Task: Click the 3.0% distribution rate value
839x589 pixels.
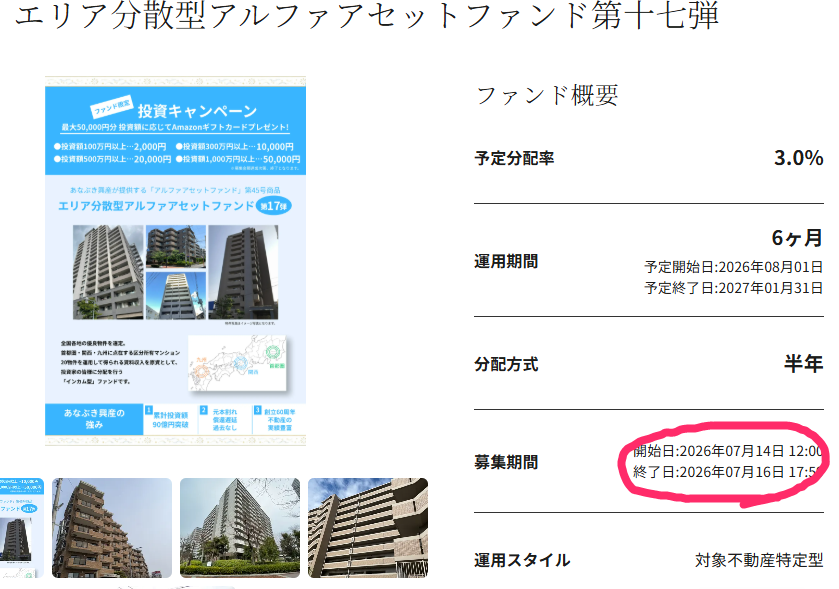Action: click(x=798, y=158)
